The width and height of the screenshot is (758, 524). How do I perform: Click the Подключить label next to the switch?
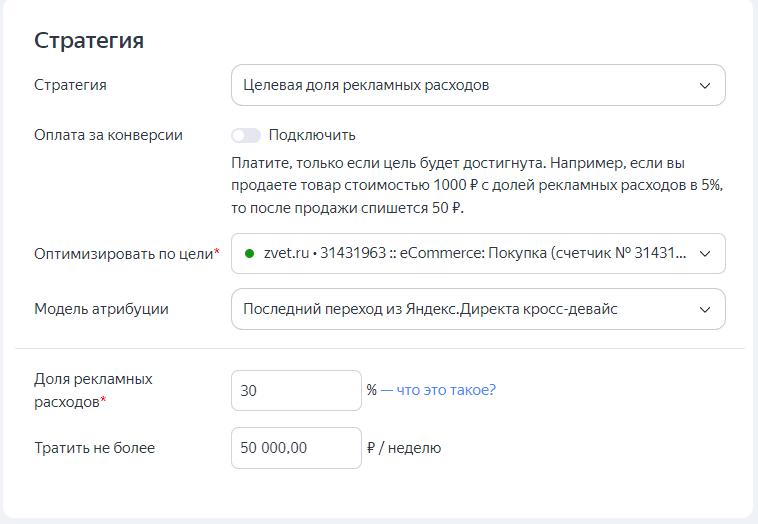312,135
